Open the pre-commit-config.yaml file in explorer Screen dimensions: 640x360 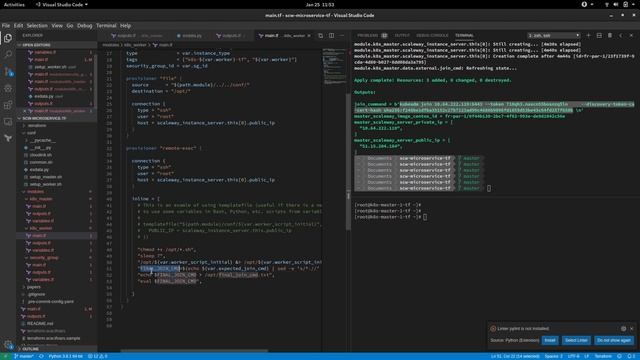(x=51, y=302)
